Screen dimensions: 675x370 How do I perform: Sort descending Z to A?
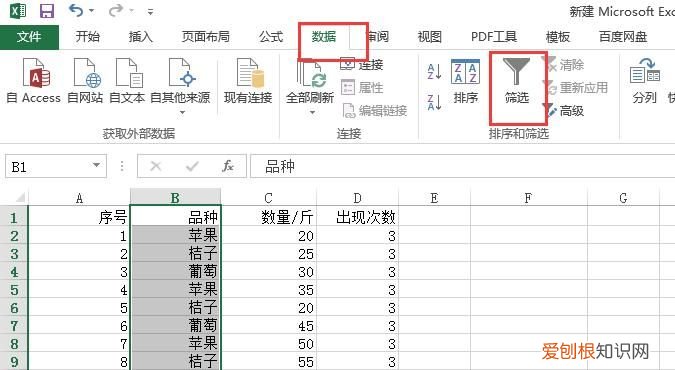click(x=434, y=103)
